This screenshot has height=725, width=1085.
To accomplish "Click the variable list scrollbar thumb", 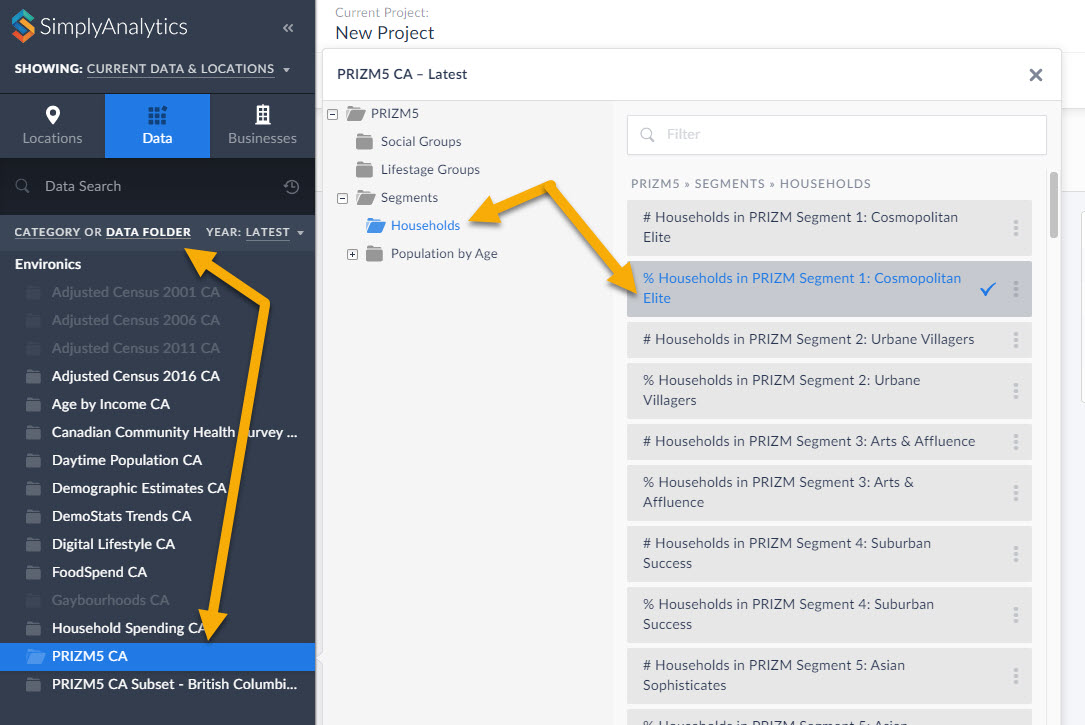I will point(1054,205).
